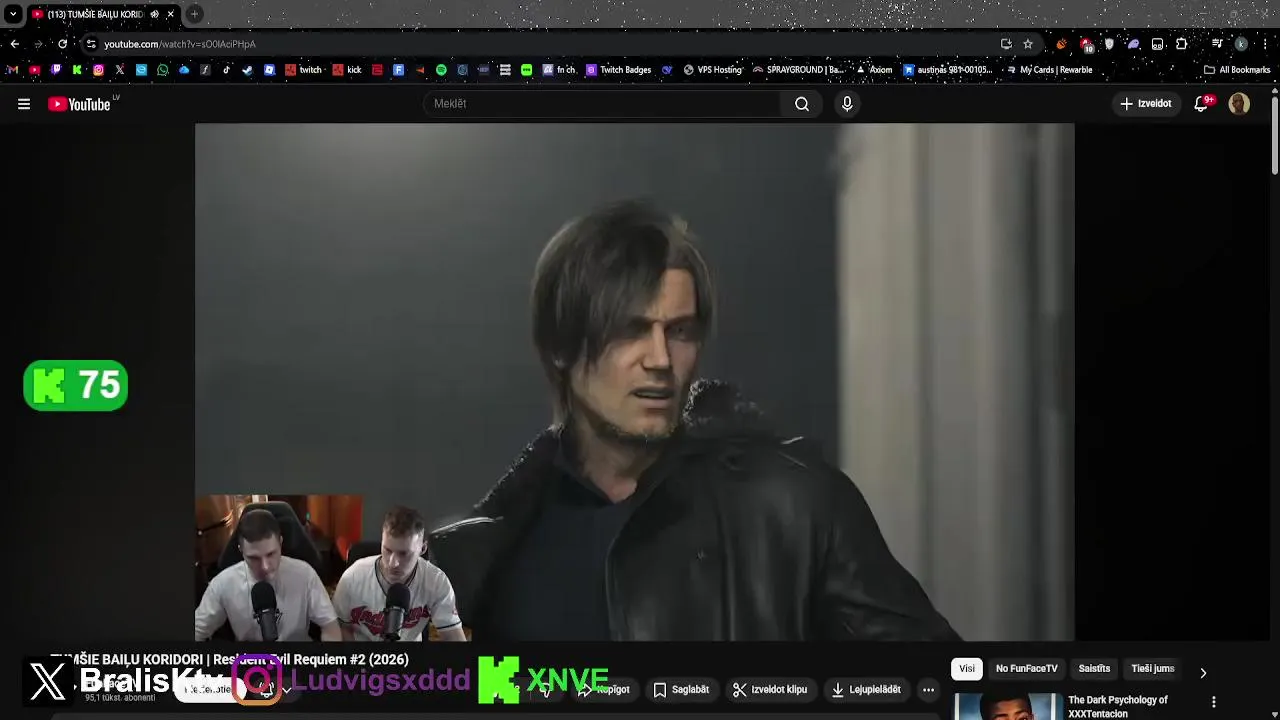Screen dimensions: 1280x720
Task: Bookmark this page with star icon
Action: click(1028, 44)
